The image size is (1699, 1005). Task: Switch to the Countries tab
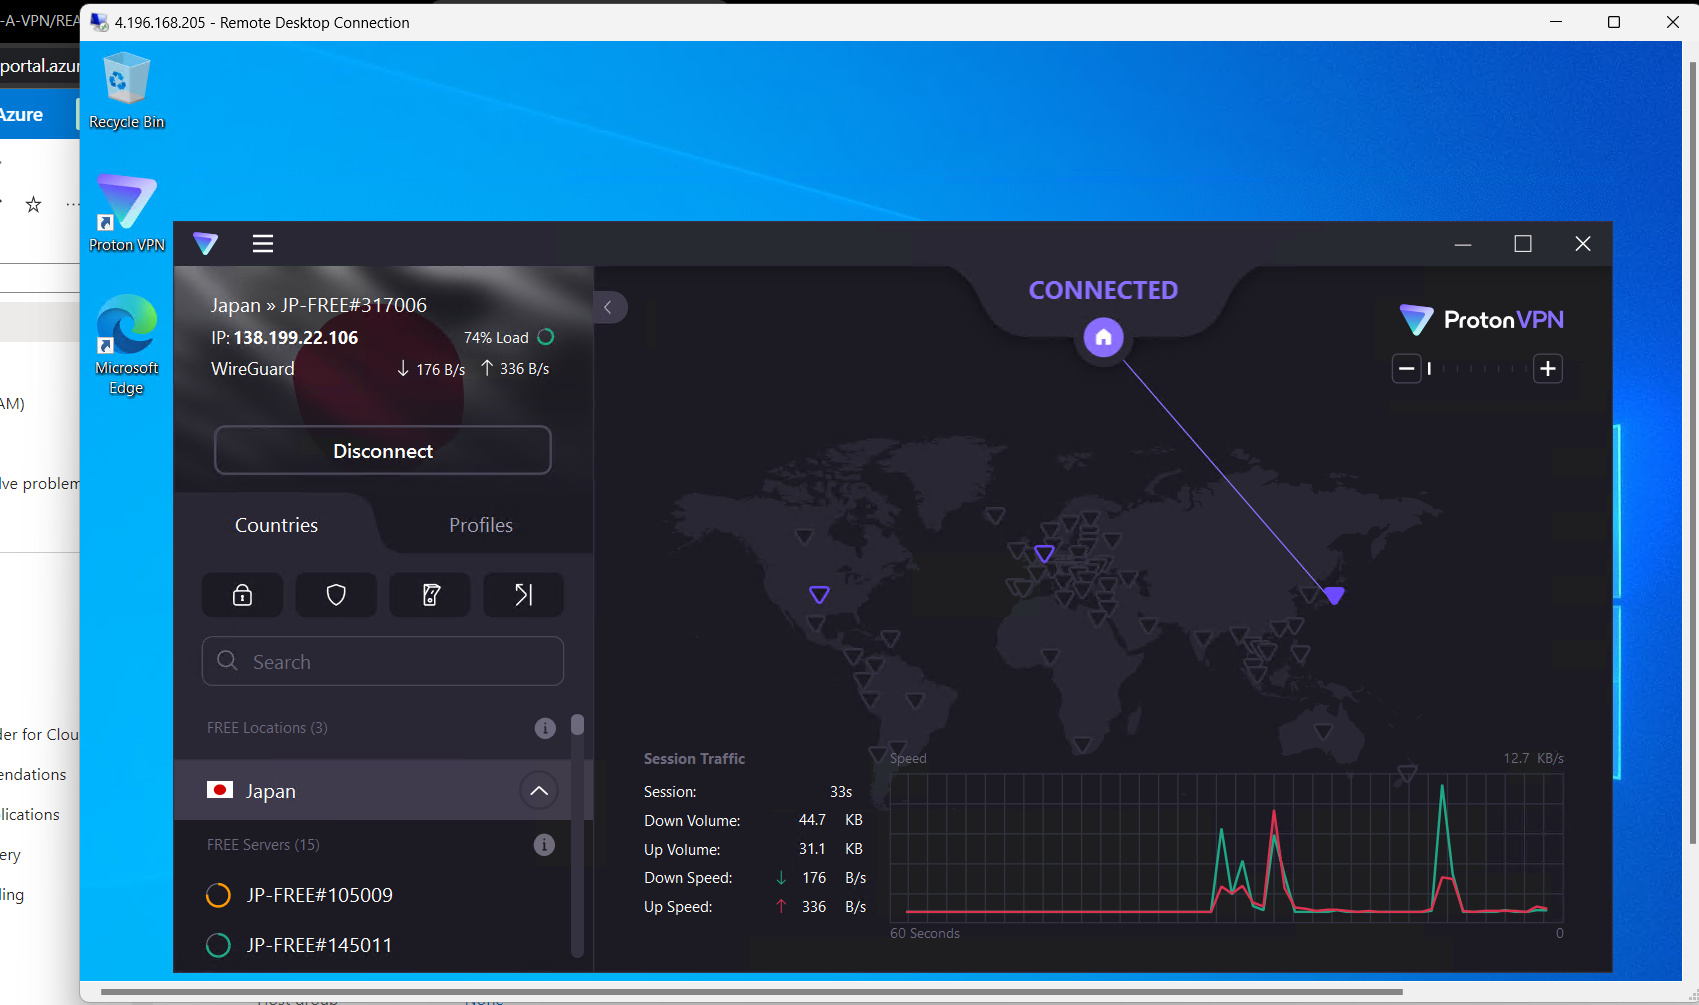276,525
